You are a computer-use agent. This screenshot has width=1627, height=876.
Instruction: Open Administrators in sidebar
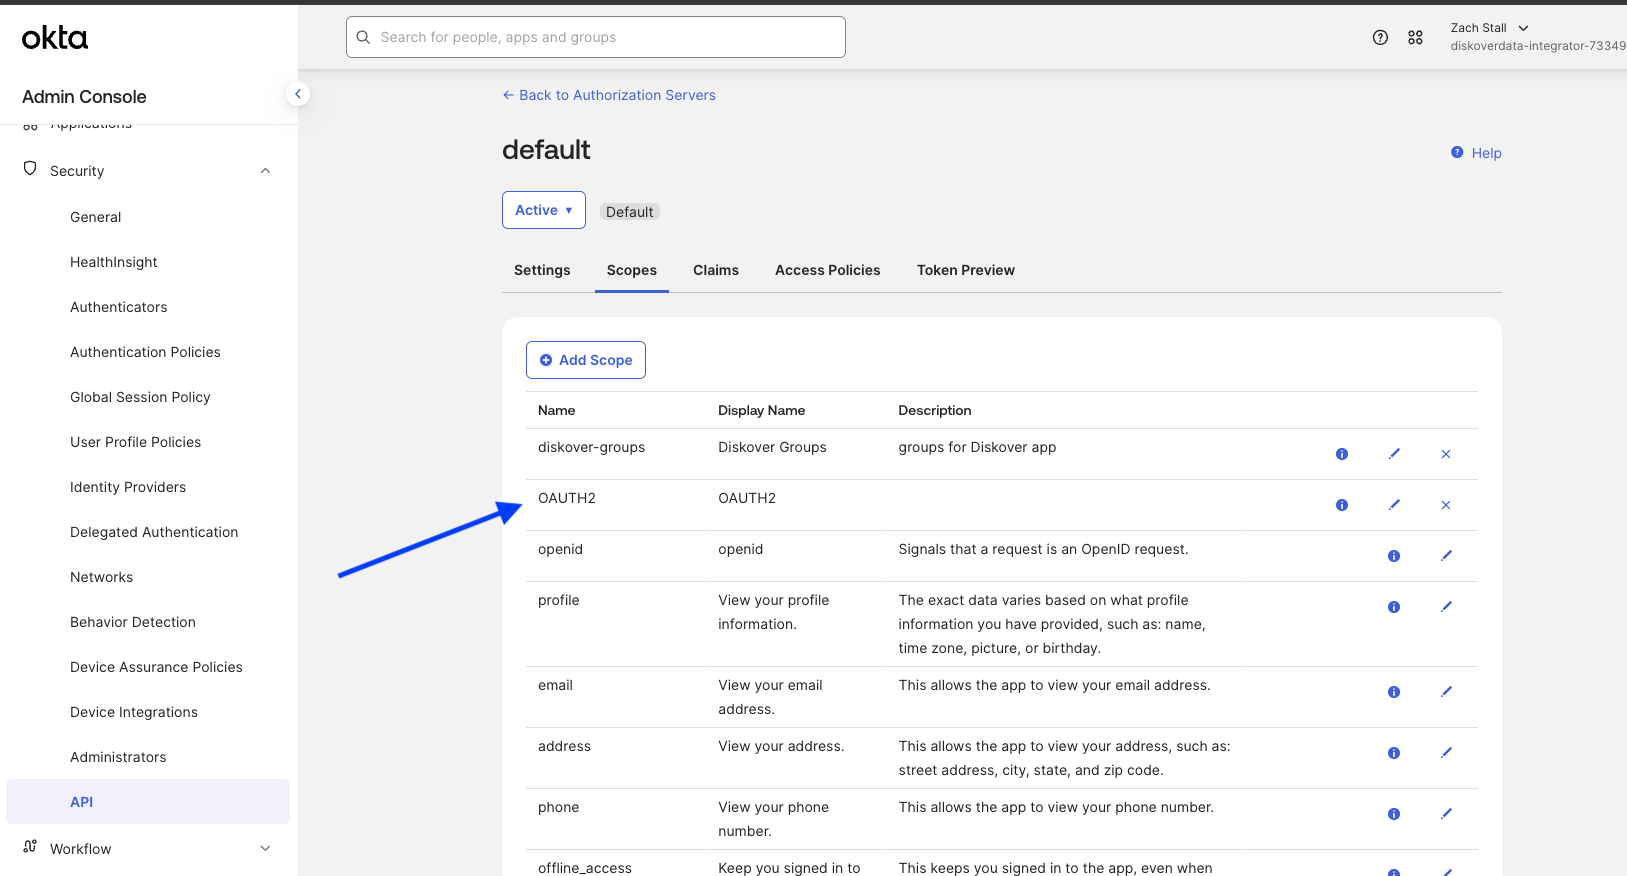(x=118, y=757)
